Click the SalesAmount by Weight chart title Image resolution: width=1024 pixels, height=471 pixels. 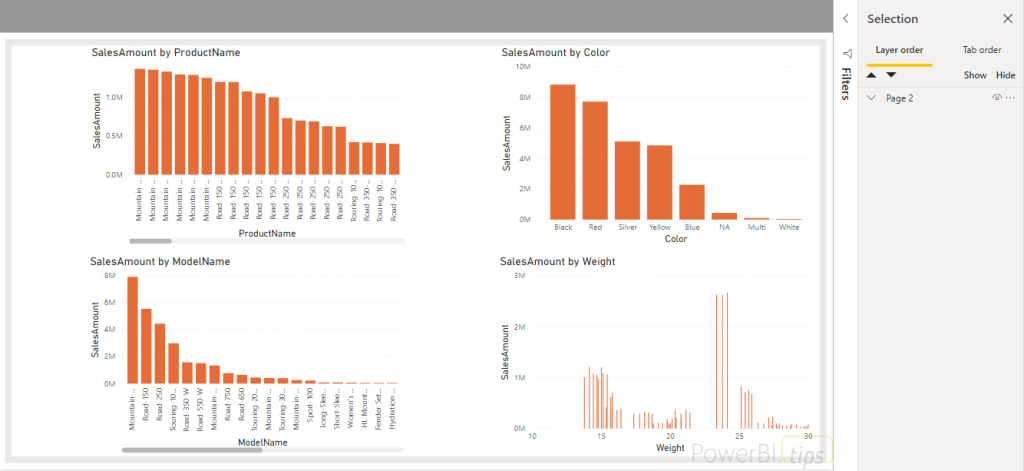[558, 262]
